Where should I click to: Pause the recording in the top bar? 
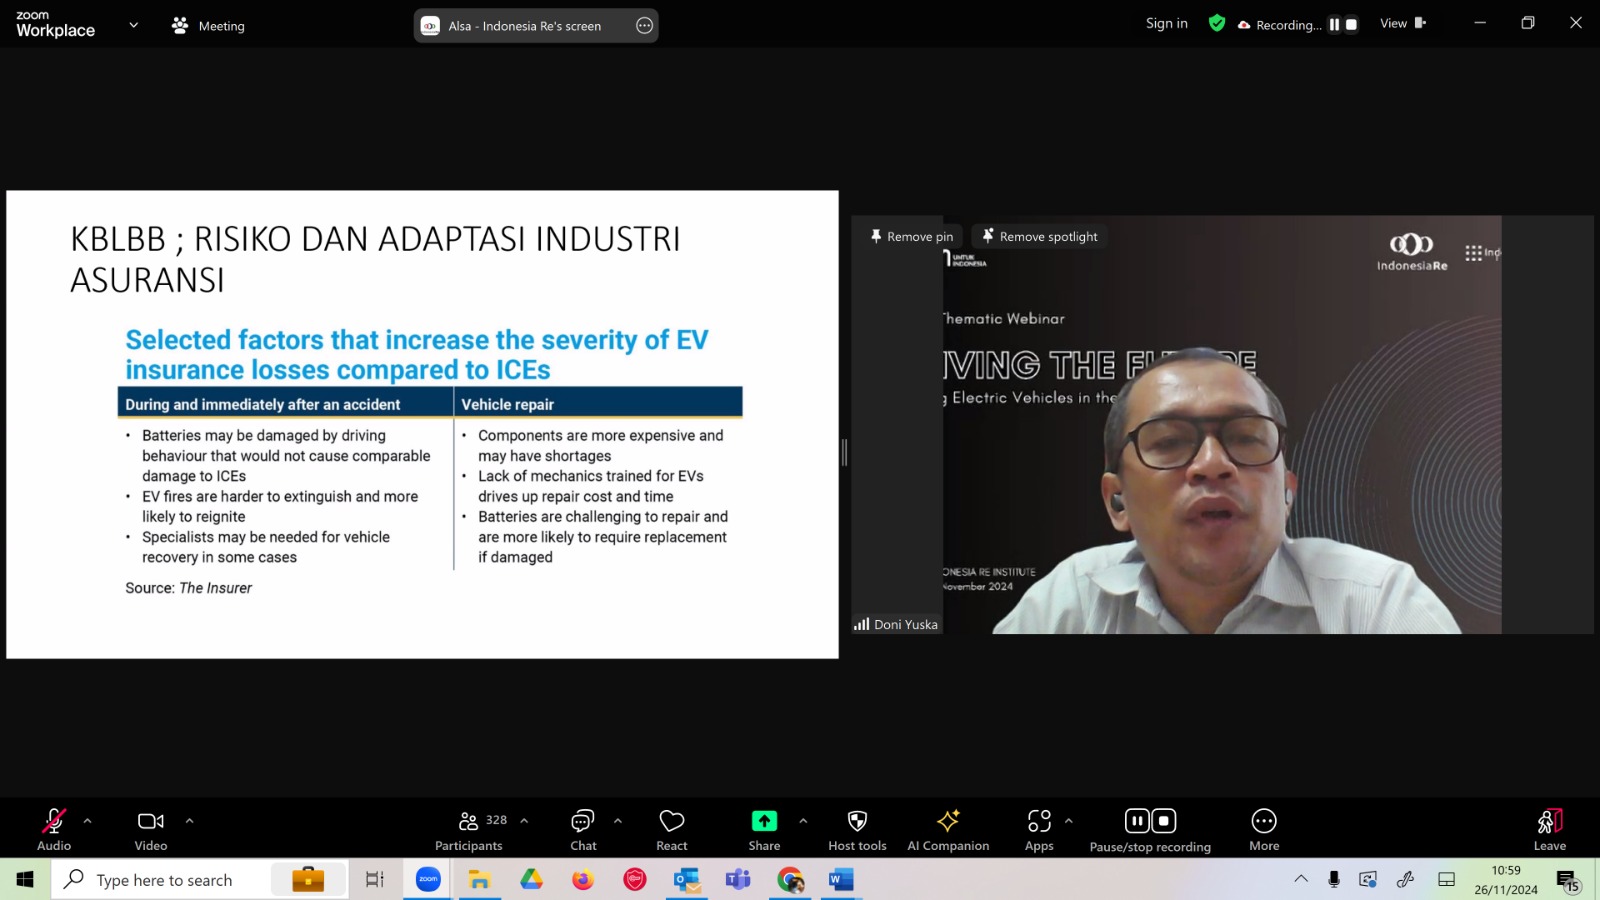[x=1334, y=25]
